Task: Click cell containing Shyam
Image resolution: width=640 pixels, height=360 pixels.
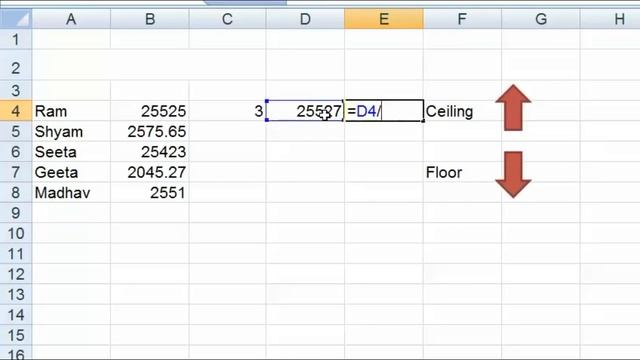Action: click(x=71, y=131)
